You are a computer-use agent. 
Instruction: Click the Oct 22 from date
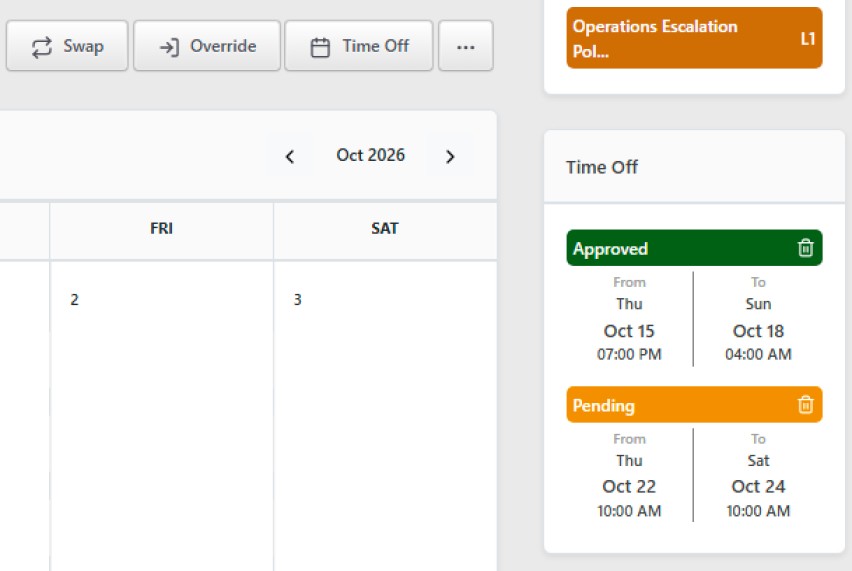coord(629,486)
